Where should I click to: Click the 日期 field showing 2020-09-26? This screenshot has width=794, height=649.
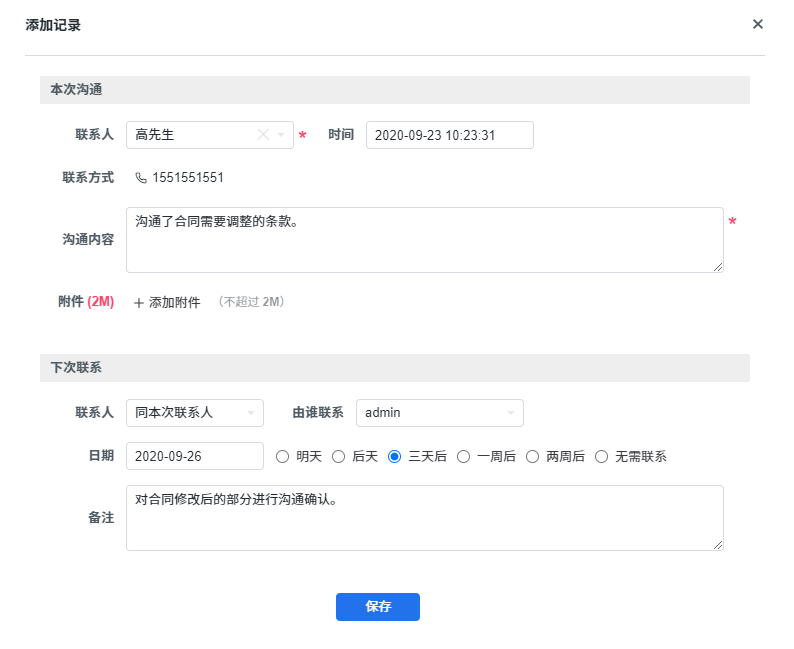click(x=195, y=456)
